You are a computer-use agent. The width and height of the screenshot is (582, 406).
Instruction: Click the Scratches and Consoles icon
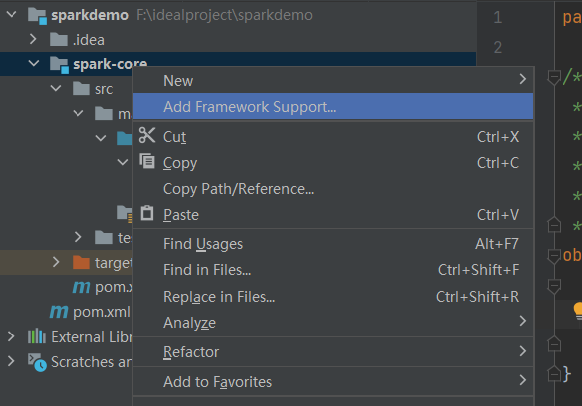[x=37, y=362]
